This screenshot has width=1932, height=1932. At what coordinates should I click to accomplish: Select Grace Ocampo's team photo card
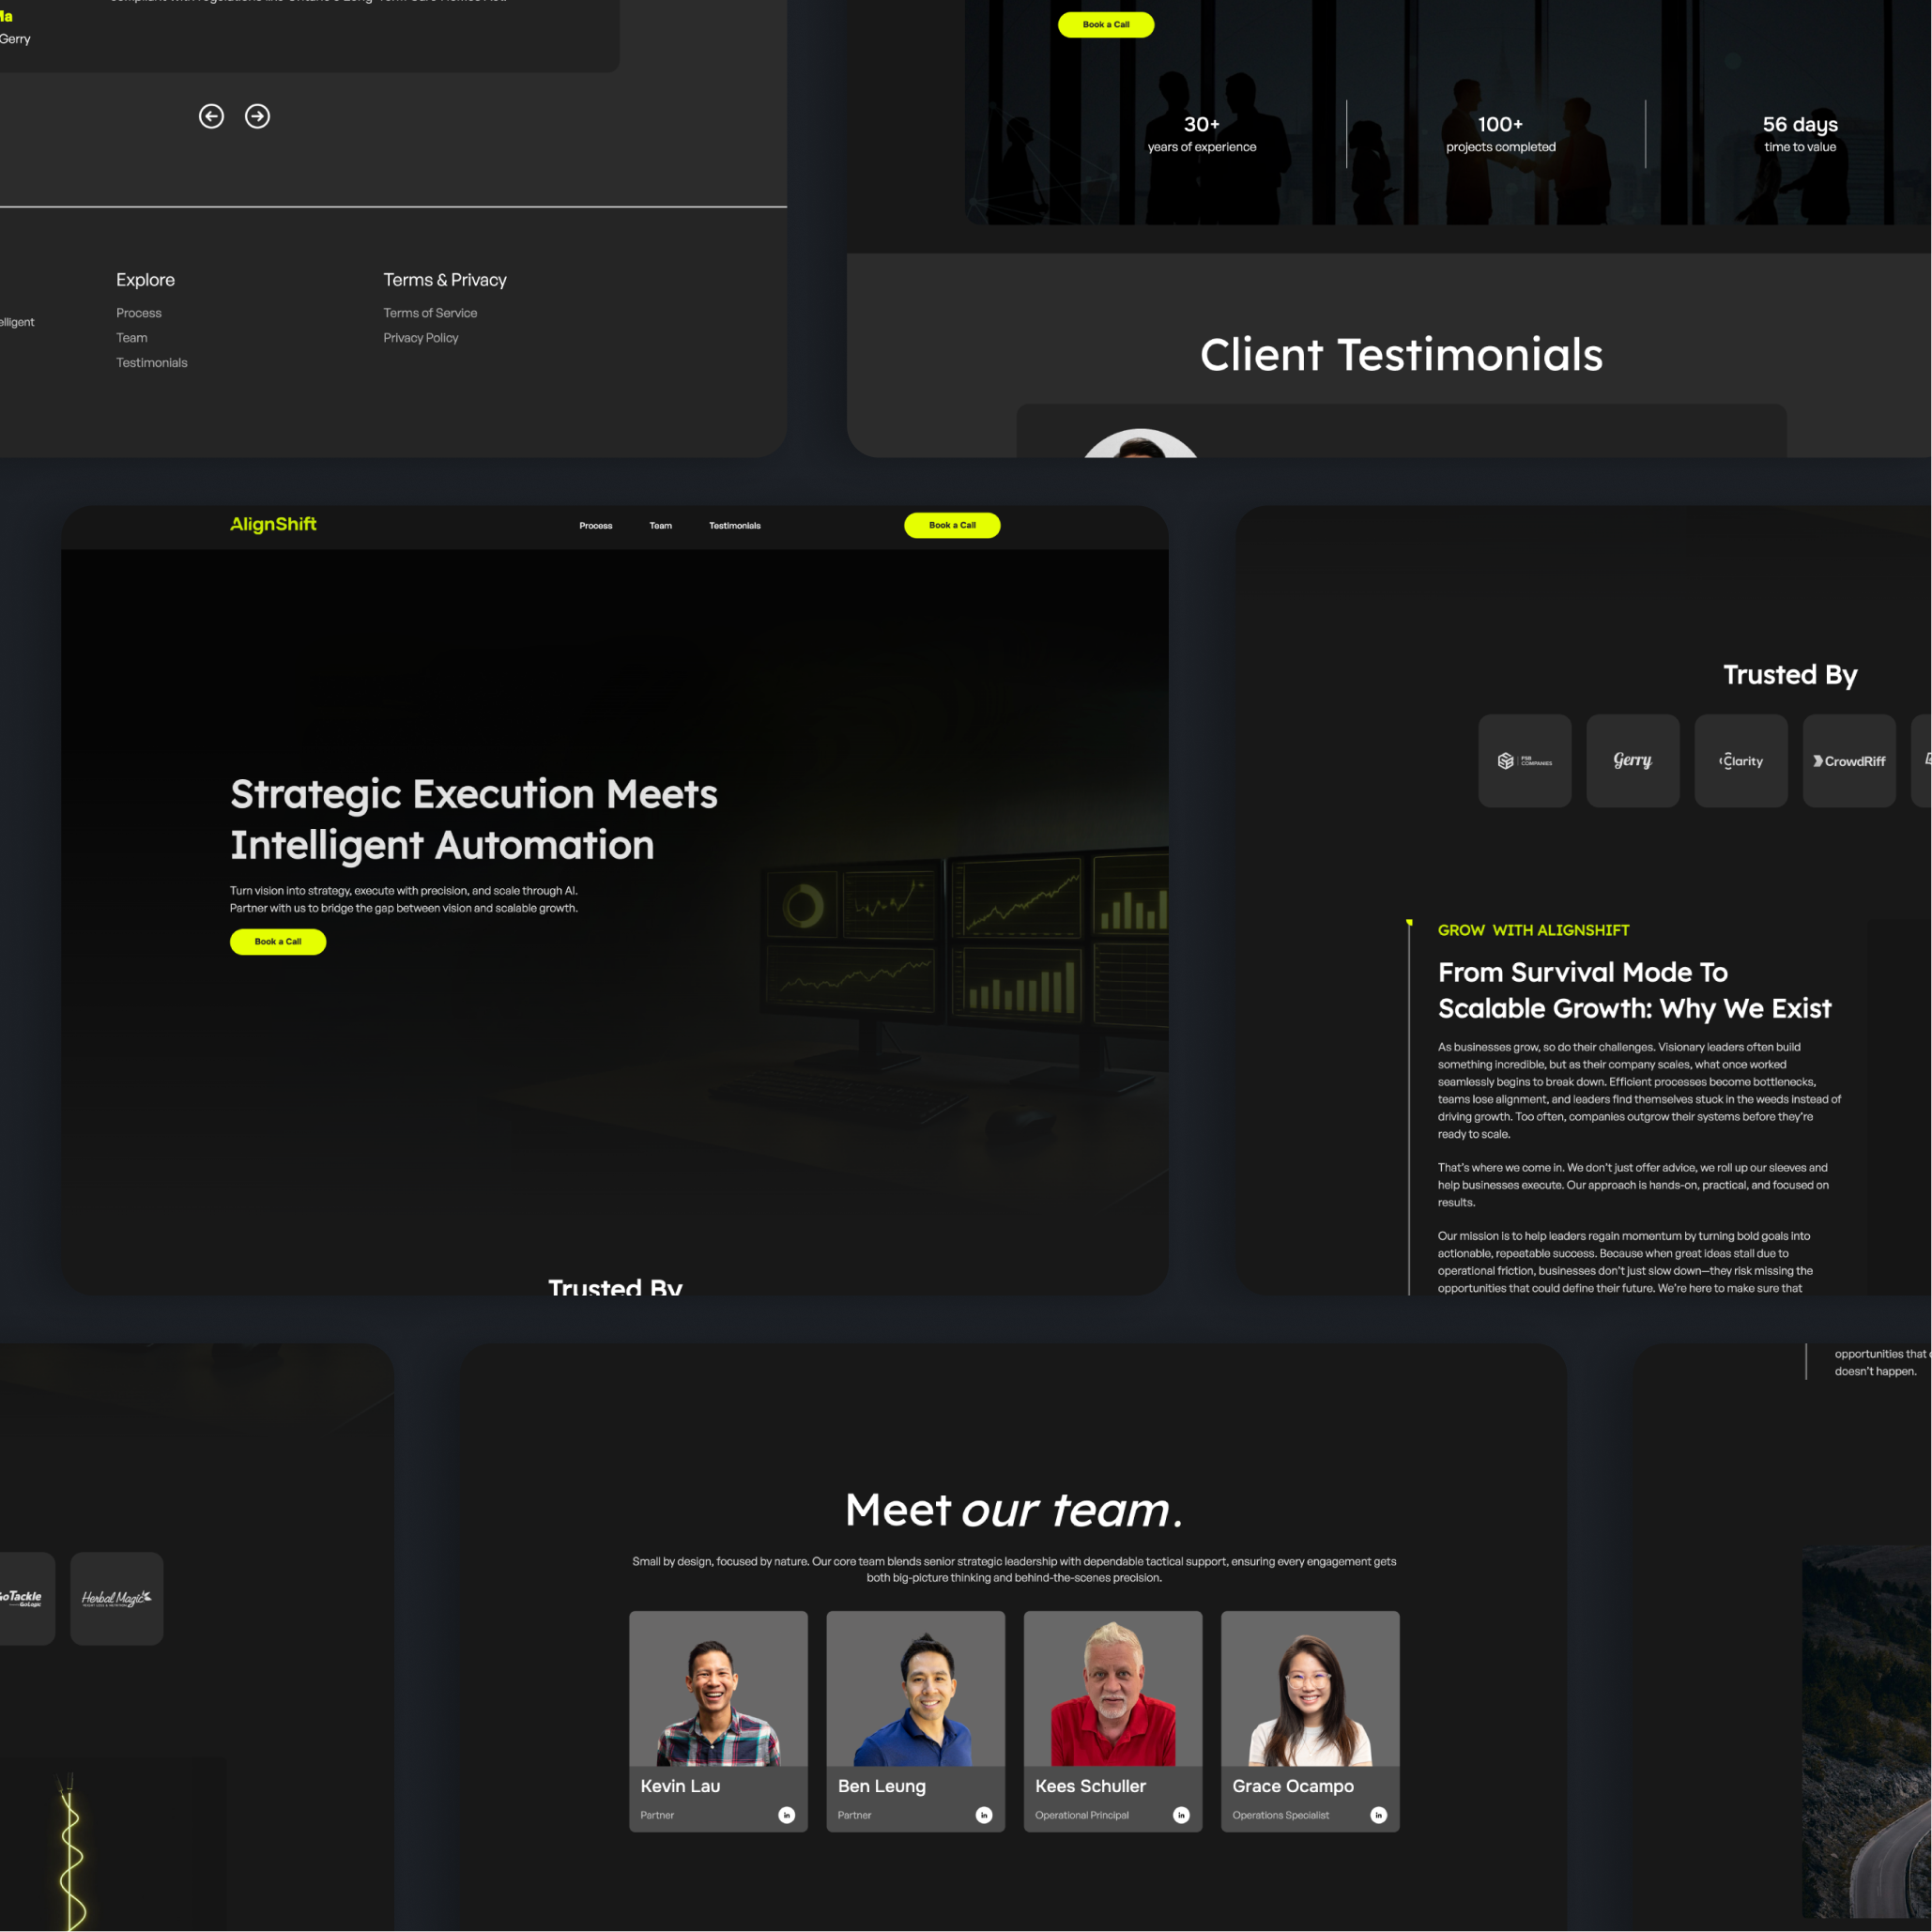pyautogui.click(x=1309, y=1690)
